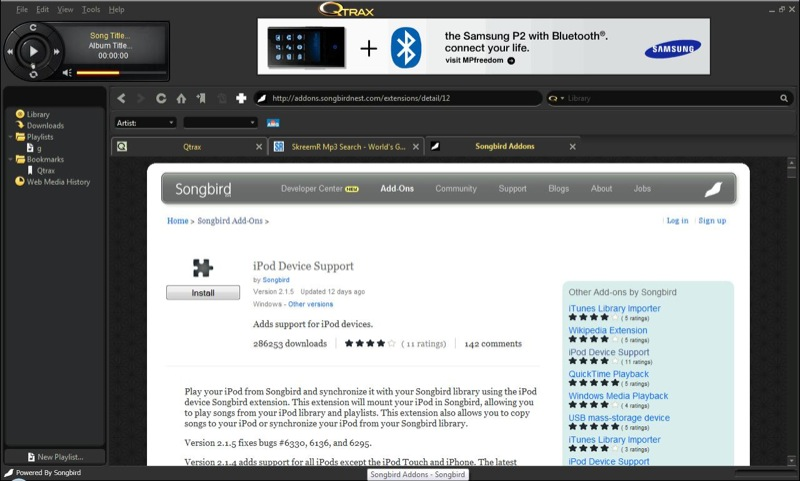Select the Songbird Addons tab
This screenshot has width=800, height=481.
(x=505, y=146)
